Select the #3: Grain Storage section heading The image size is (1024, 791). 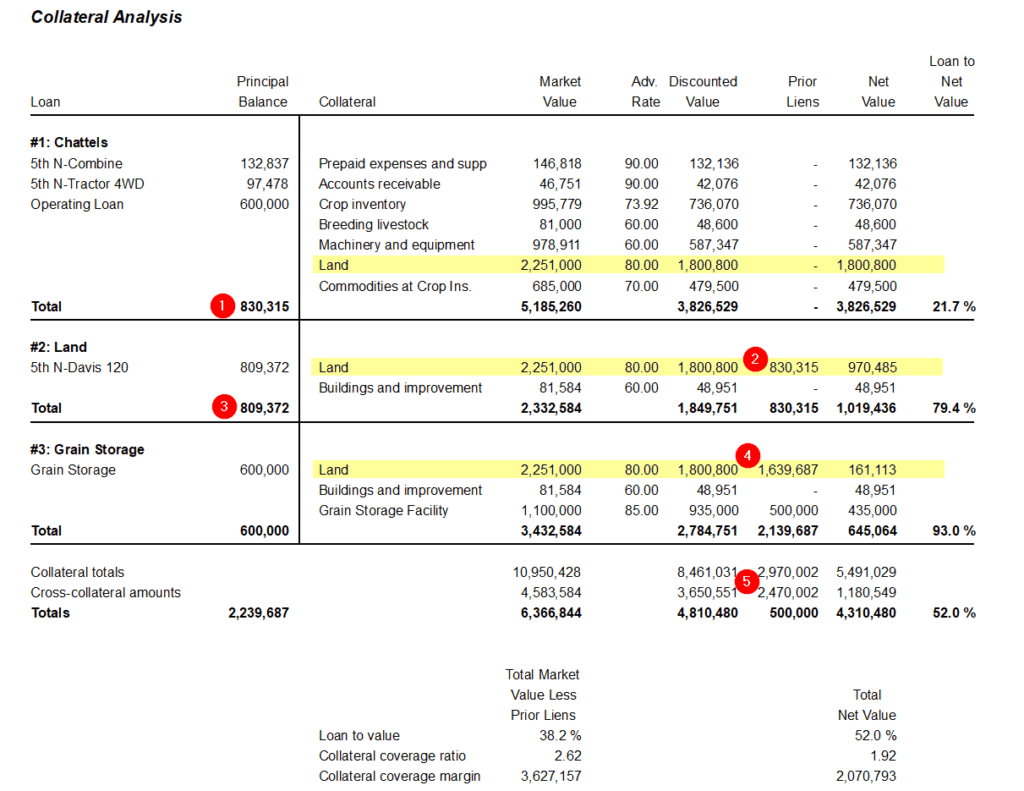coord(87,450)
